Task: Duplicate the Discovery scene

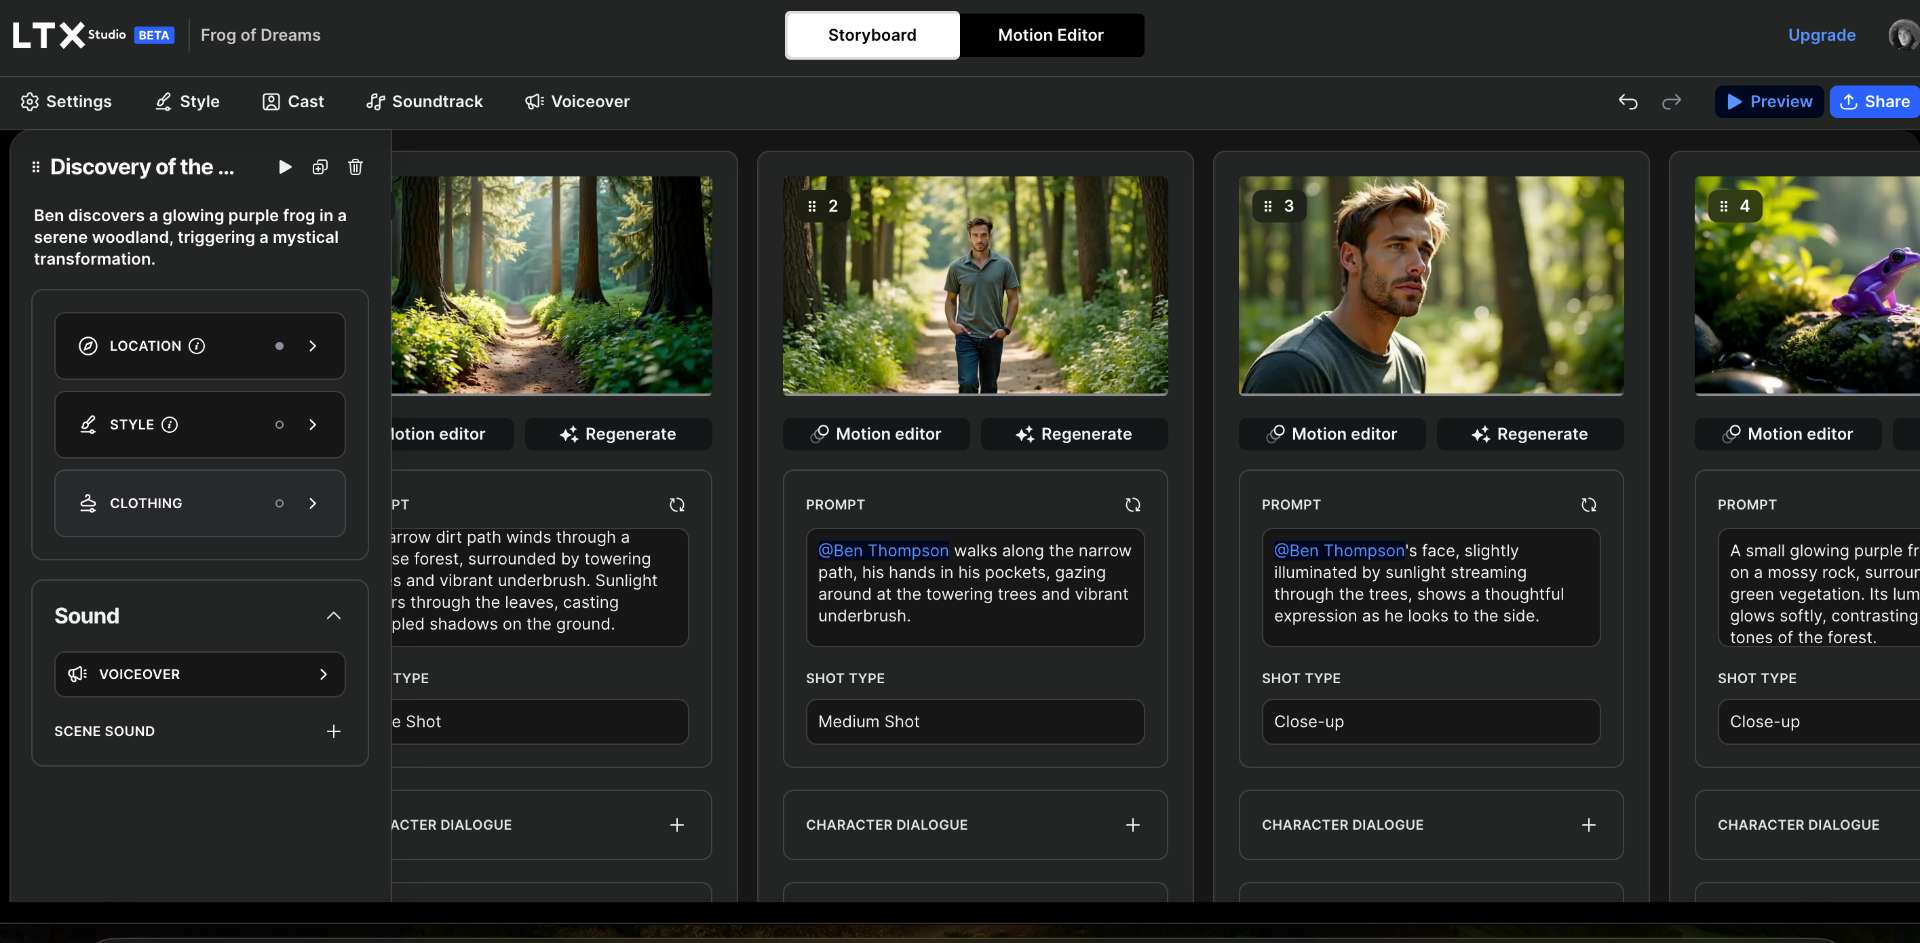Action: 320,167
